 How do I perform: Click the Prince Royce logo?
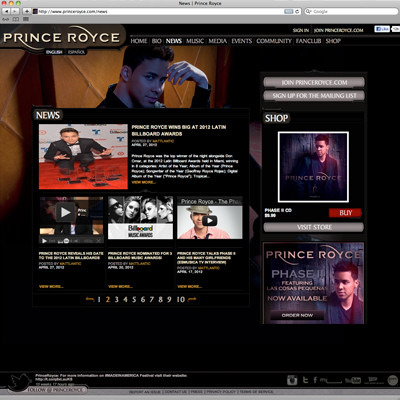coord(61,37)
